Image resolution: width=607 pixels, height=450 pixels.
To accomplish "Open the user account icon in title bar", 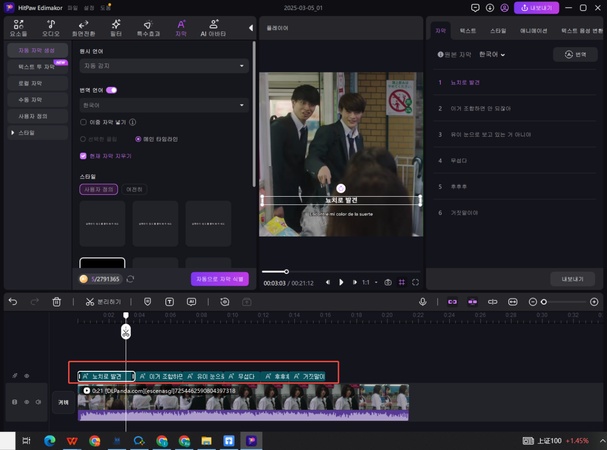I will (504, 8).
